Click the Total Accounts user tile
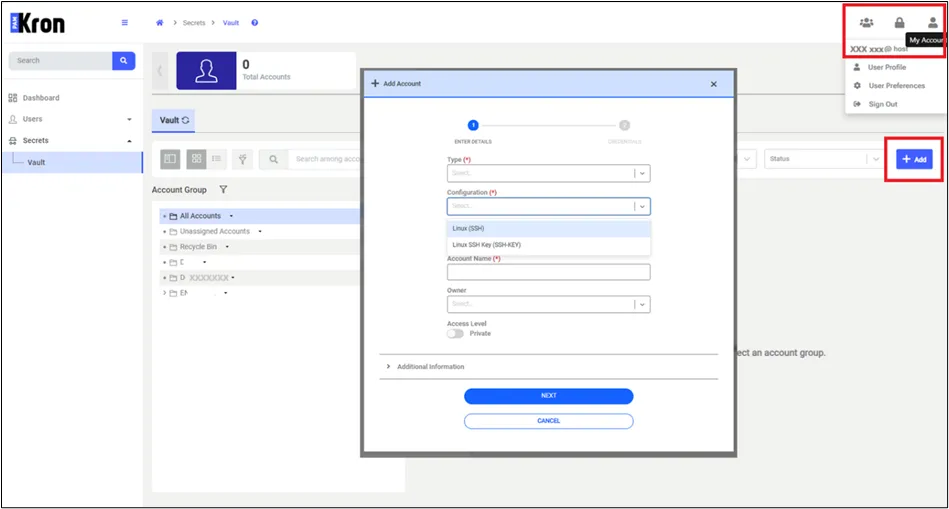The image size is (949, 509). pos(206,71)
